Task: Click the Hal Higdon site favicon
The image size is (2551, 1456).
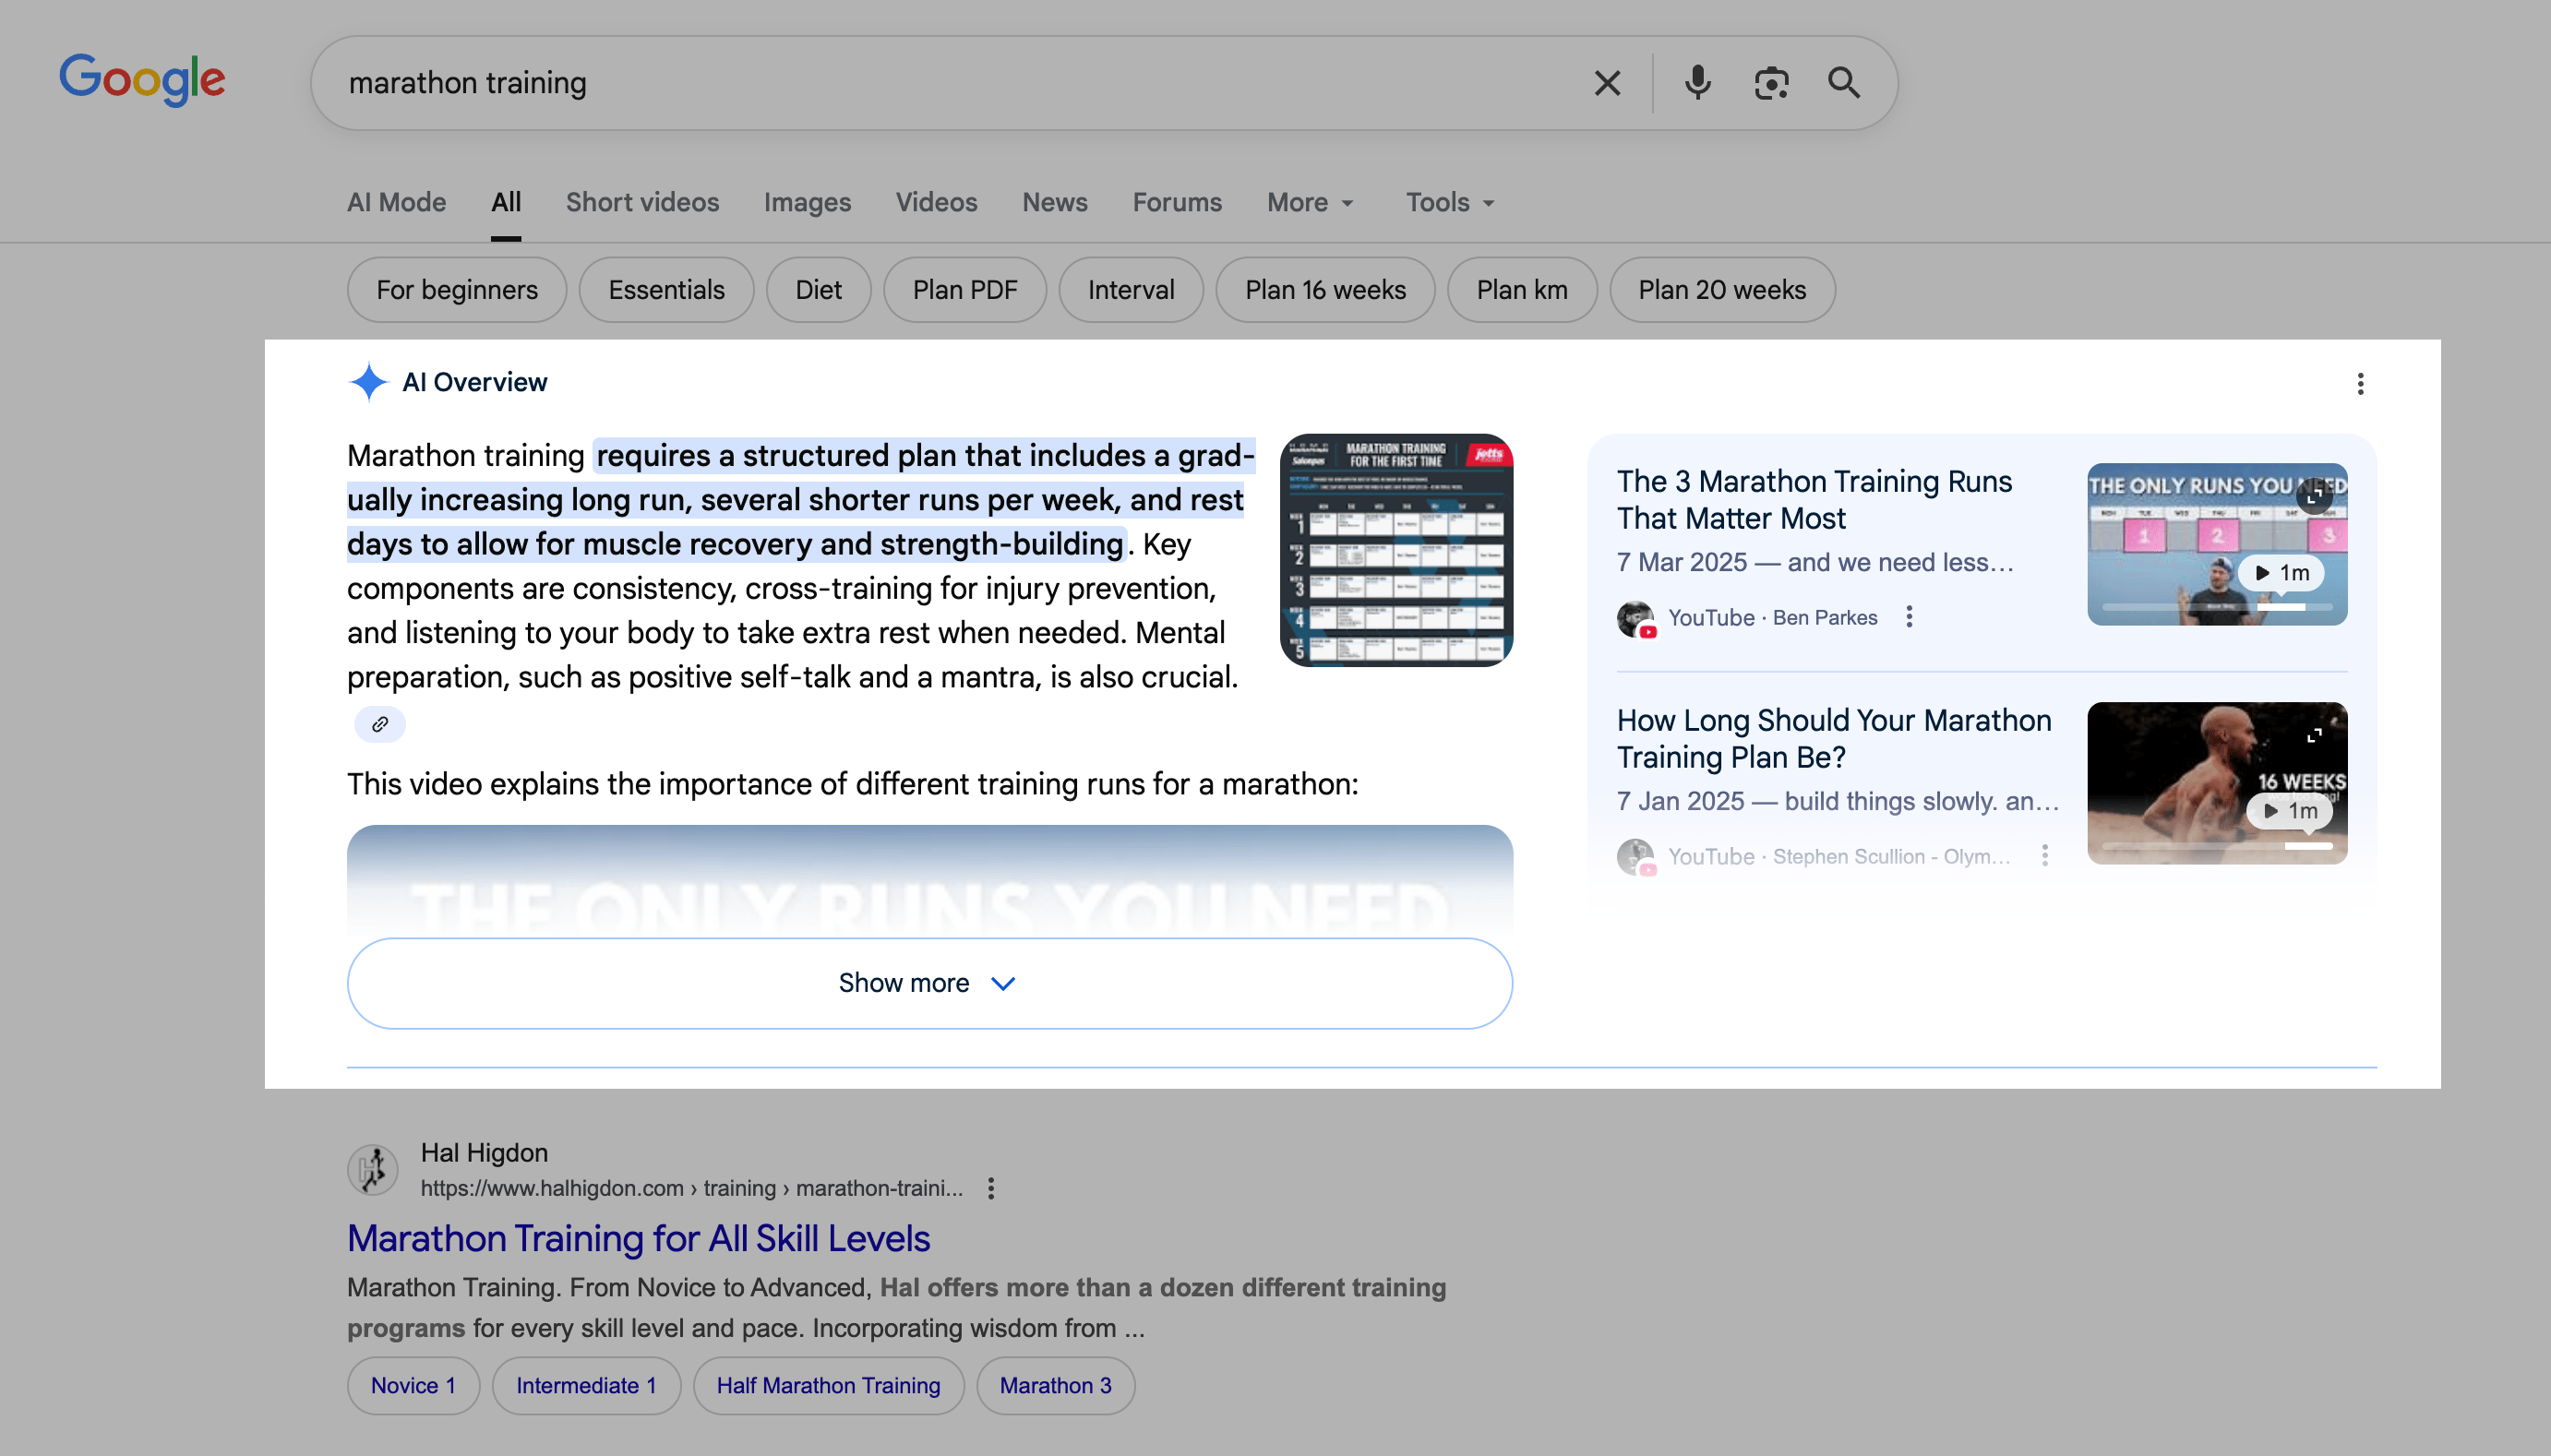Action: 373,1170
